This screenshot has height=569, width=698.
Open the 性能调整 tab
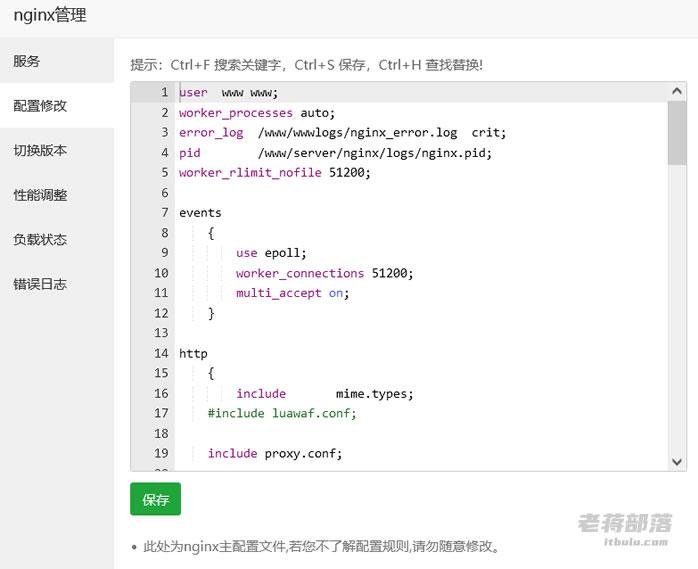(x=40, y=195)
